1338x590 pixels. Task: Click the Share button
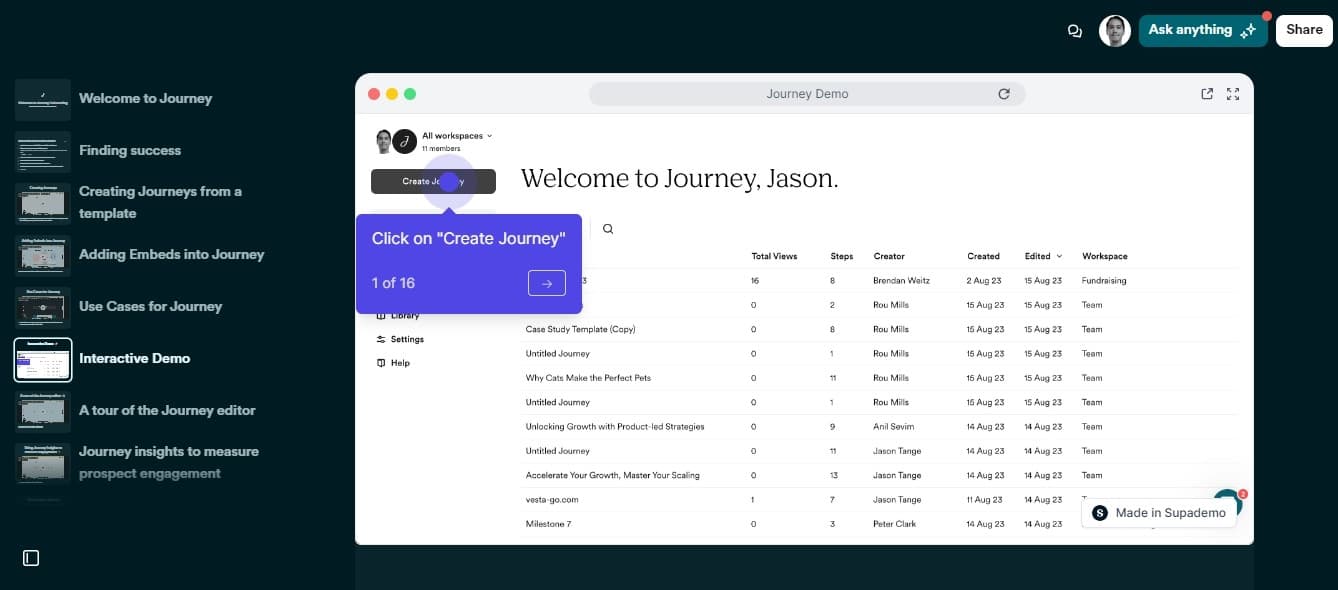1304,30
